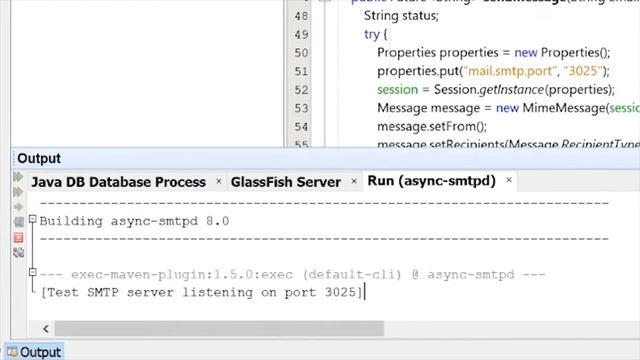This screenshot has height=360, width=640.
Task: Click 'Test SMTP server listening on port 3025' line
Action: click(x=202, y=292)
